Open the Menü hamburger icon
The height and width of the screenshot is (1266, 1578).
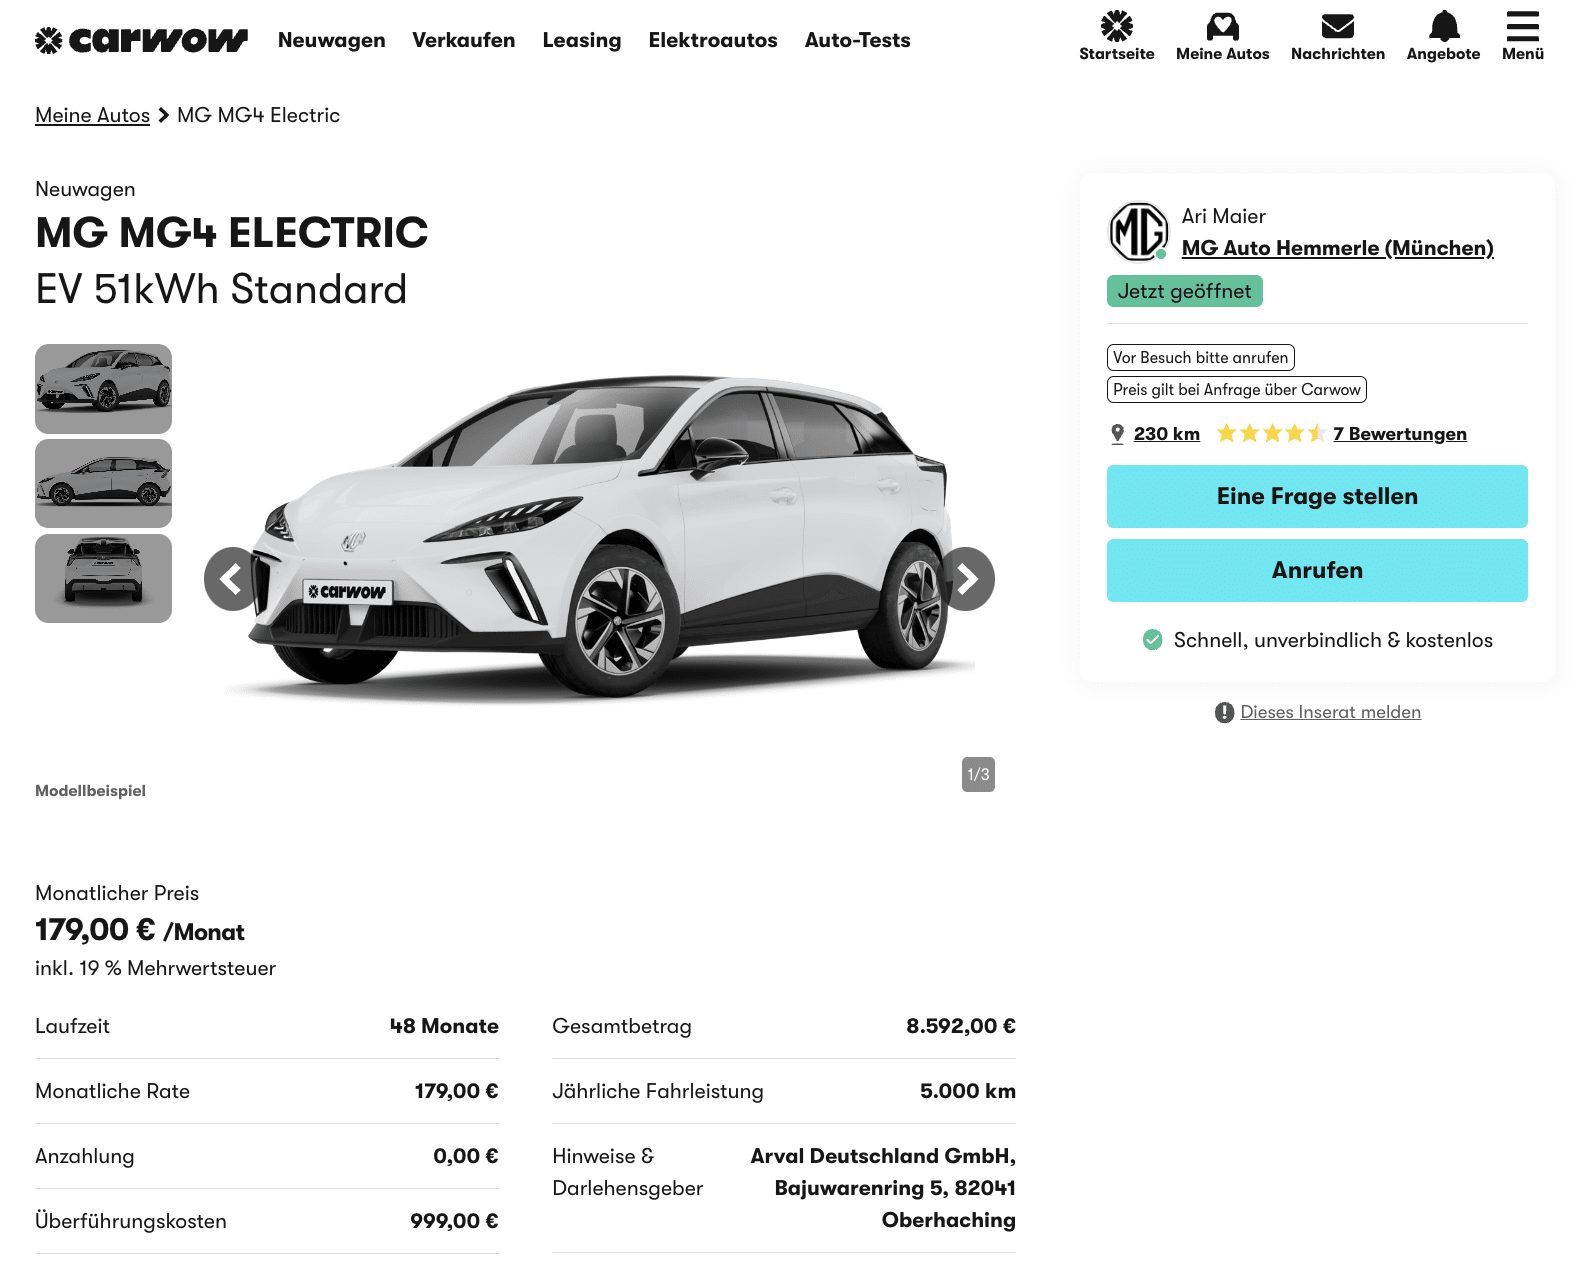click(1523, 26)
